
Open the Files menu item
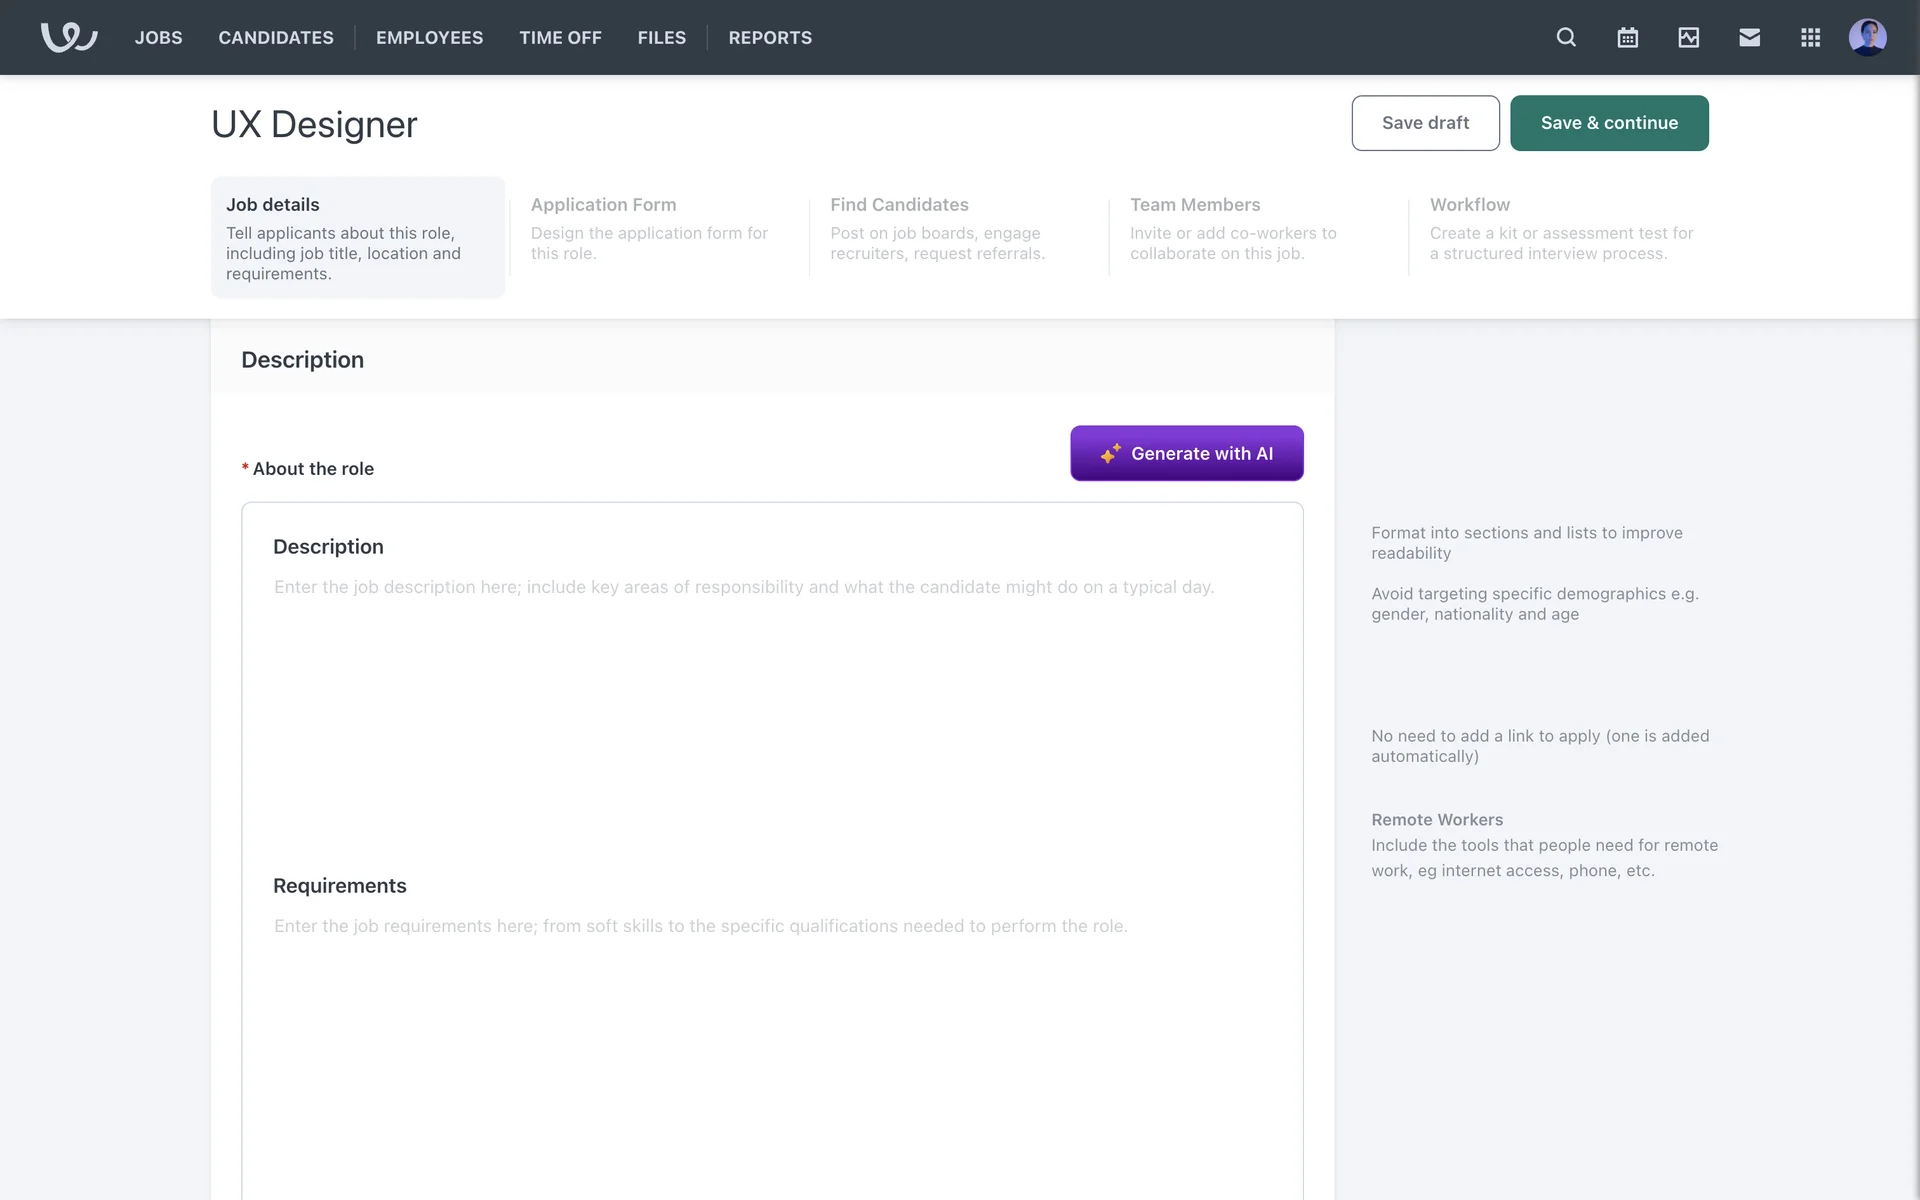pos(661,37)
